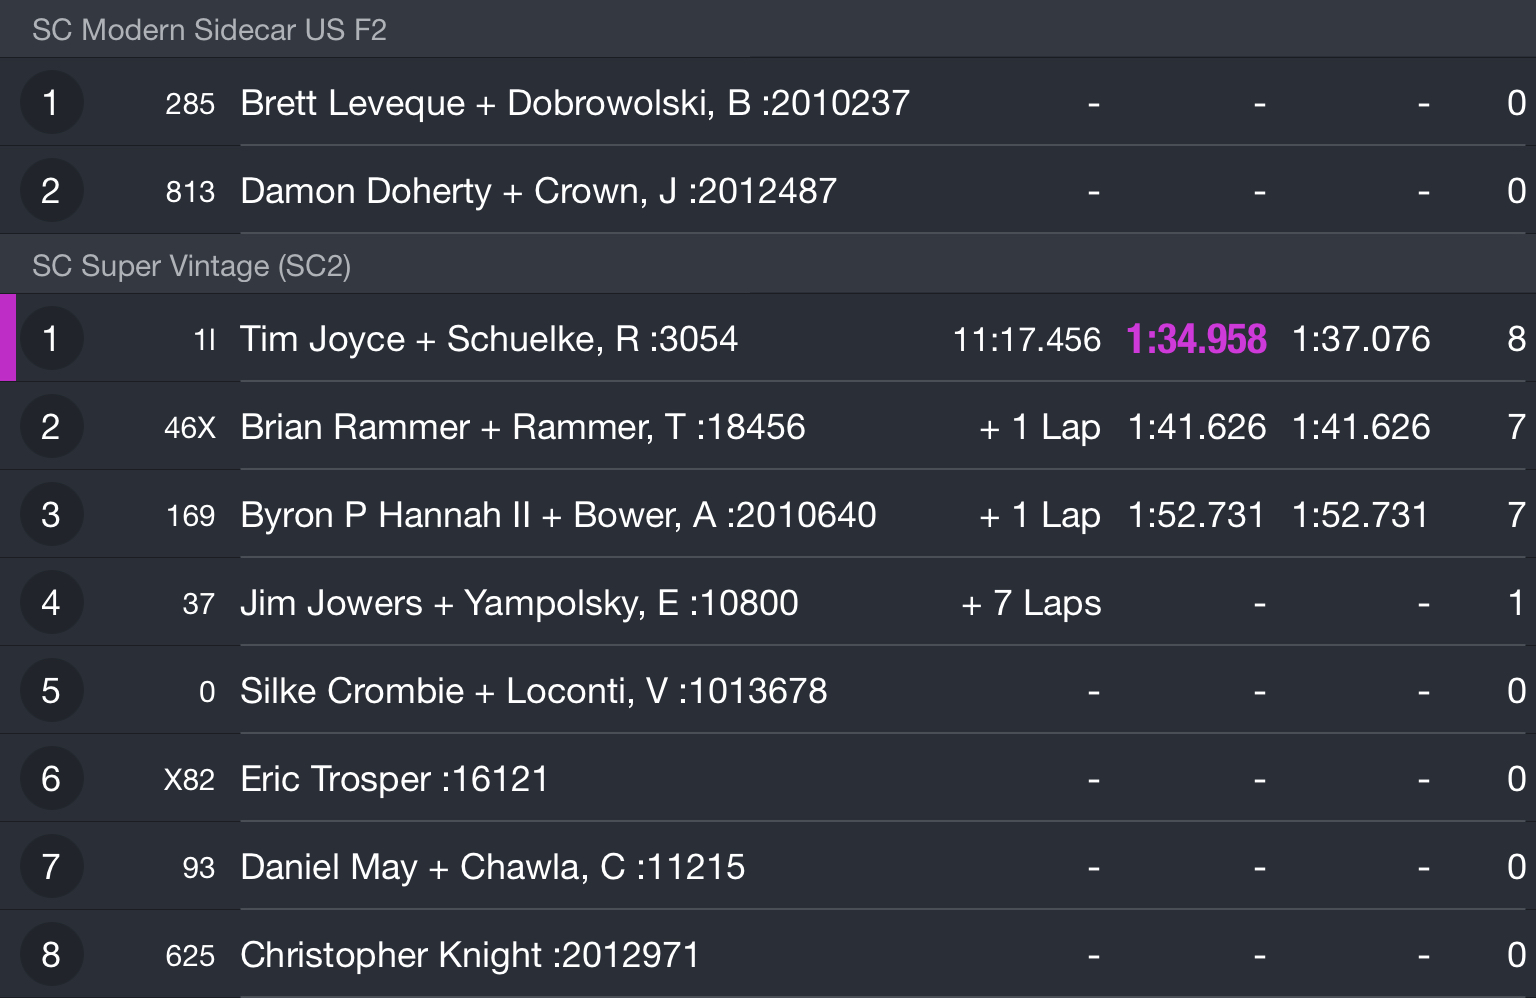Open Christopher Knight :2012971 row
Image resolution: width=1536 pixels, height=998 pixels.
click(x=768, y=955)
